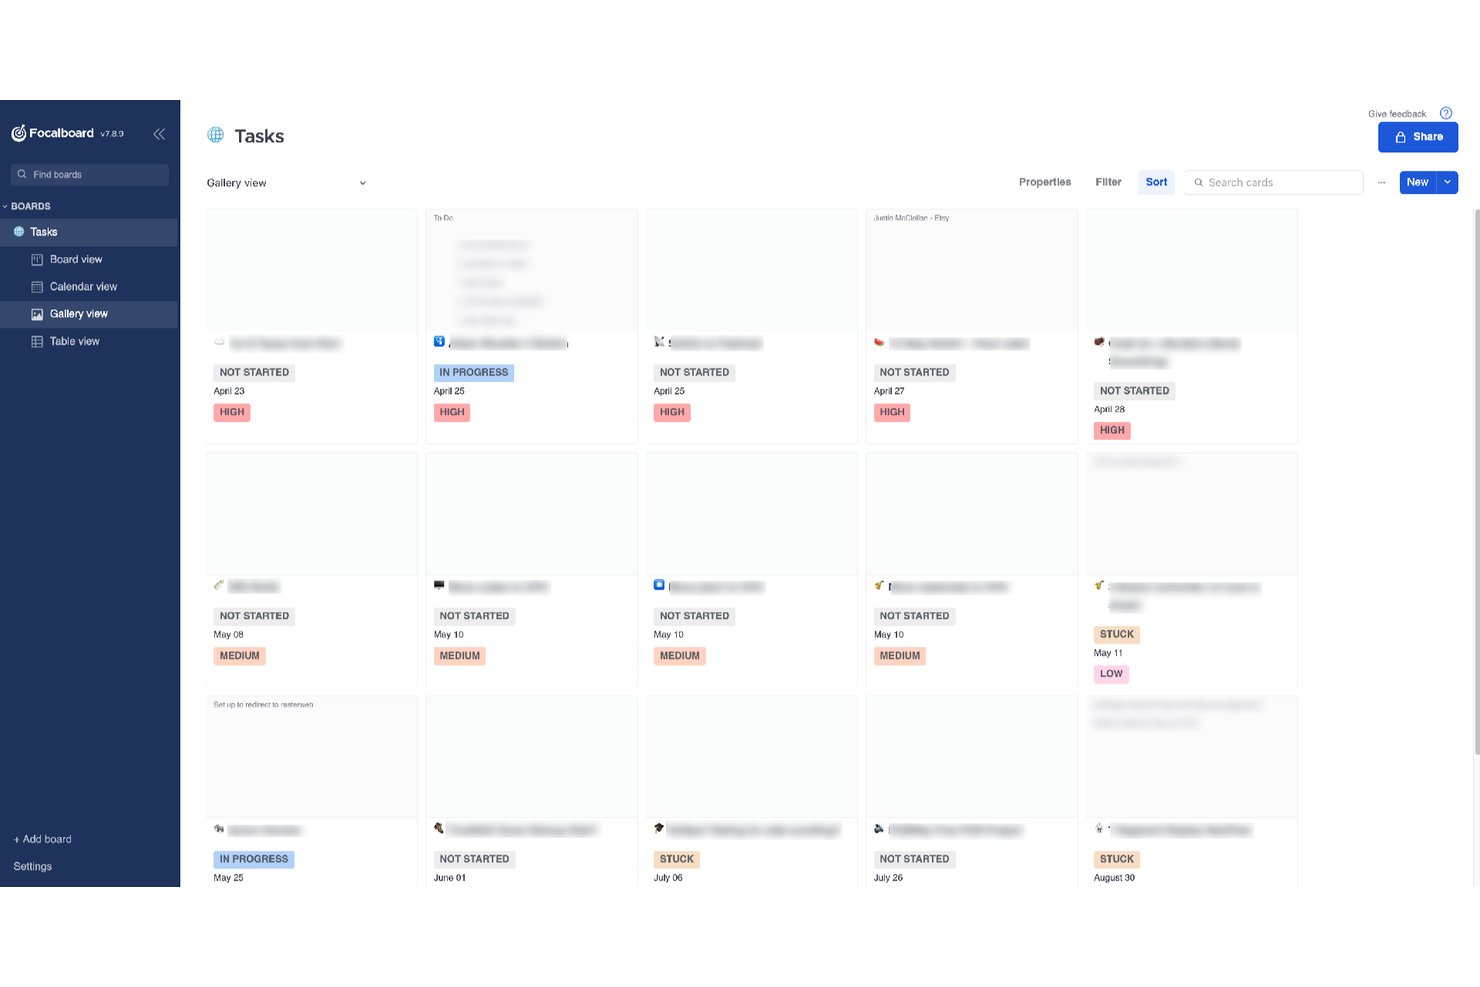
Task: Open Settings in the sidebar
Action: [x=33, y=867]
